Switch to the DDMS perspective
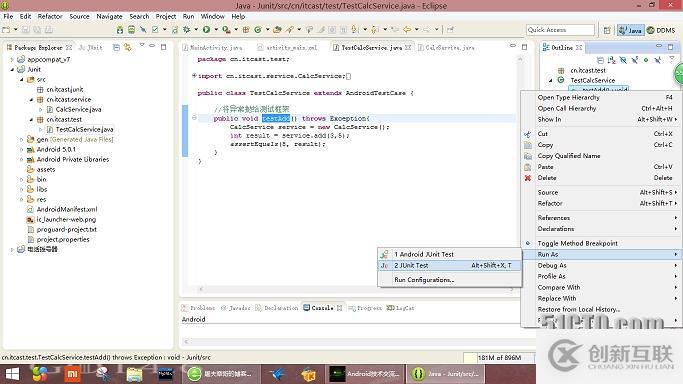The height and width of the screenshot is (384, 683). click(661, 30)
